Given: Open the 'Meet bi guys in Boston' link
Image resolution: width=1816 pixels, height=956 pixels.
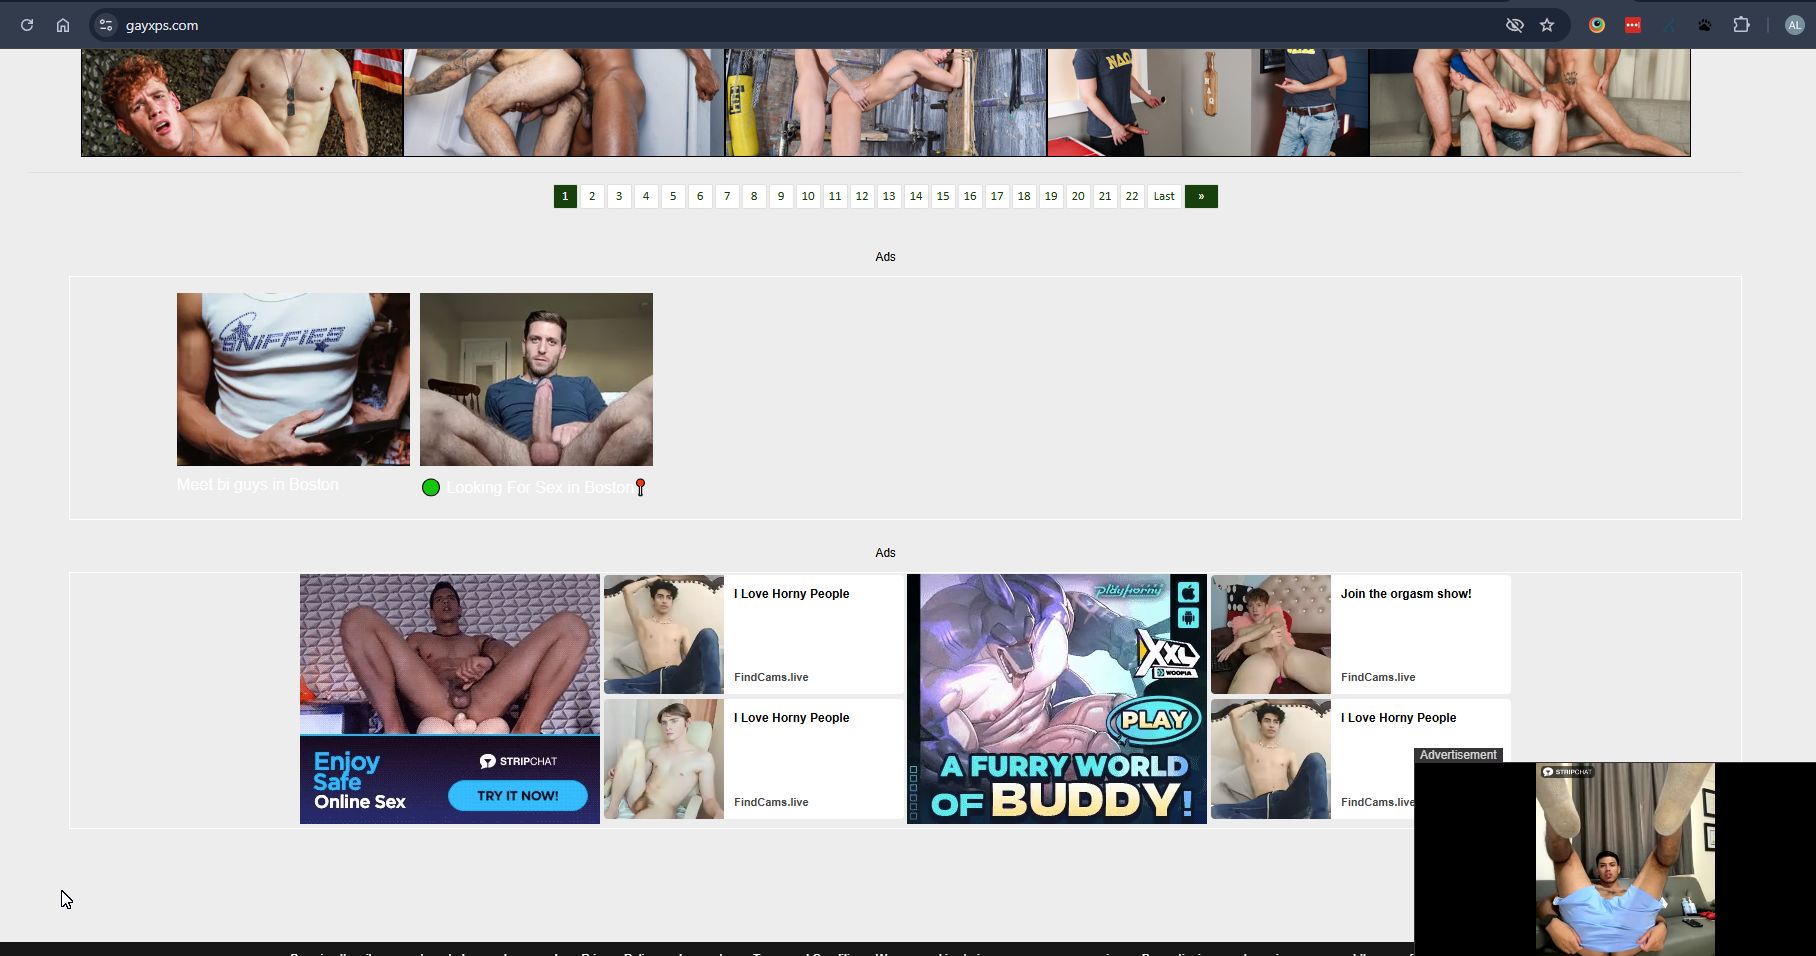Looking at the screenshot, I should pos(258,484).
